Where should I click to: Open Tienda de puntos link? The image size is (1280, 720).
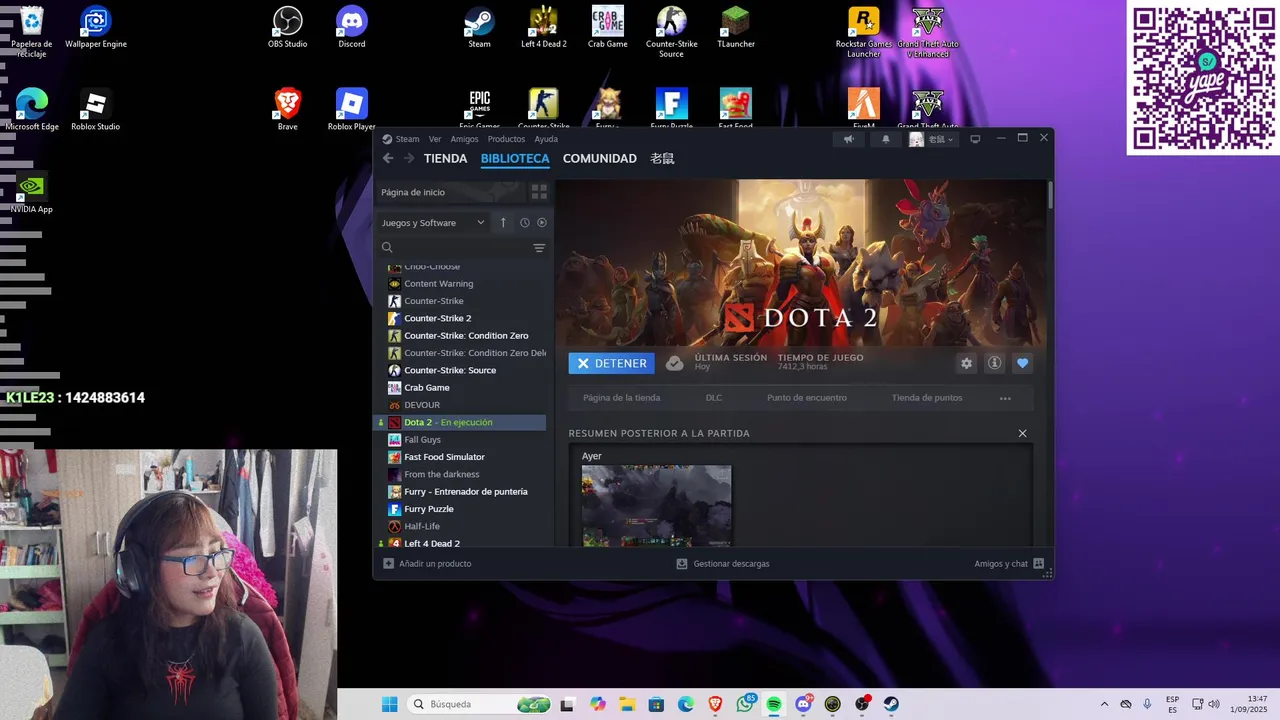tap(927, 398)
